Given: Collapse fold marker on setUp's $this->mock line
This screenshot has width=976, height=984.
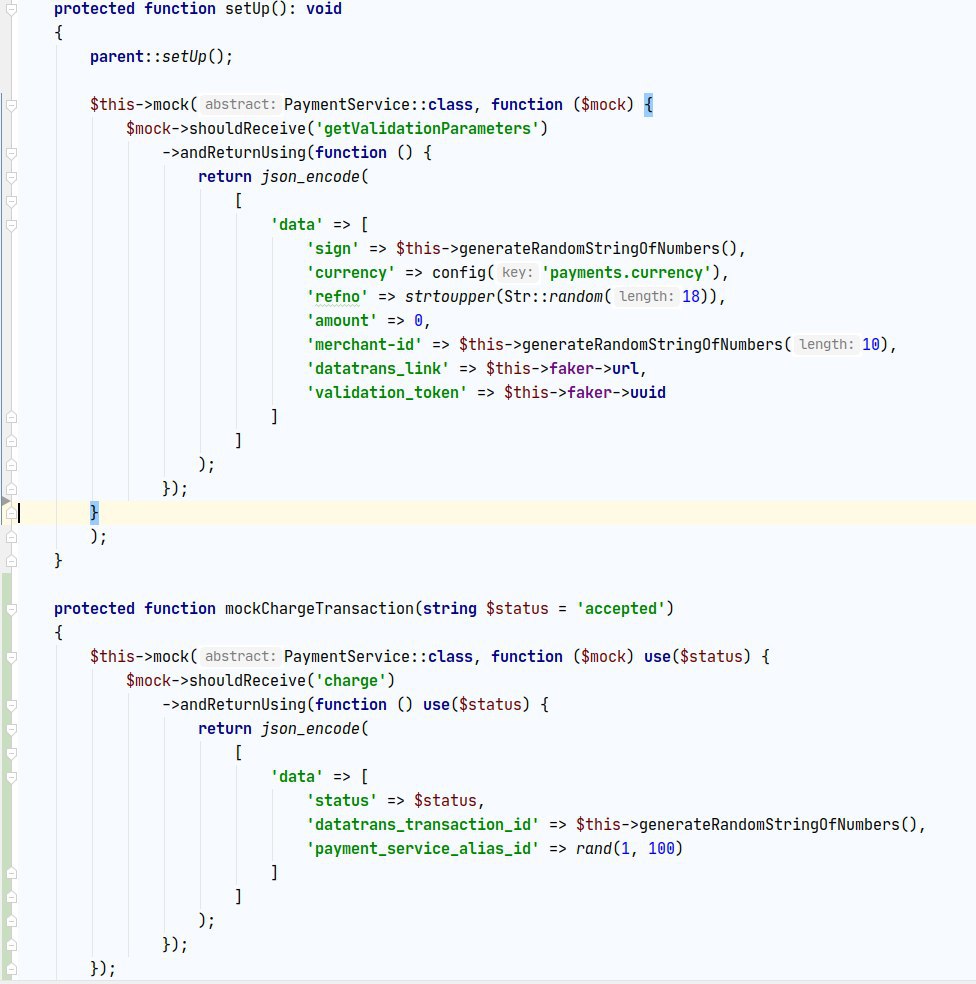Looking at the screenshot, I should pos(11,105).
